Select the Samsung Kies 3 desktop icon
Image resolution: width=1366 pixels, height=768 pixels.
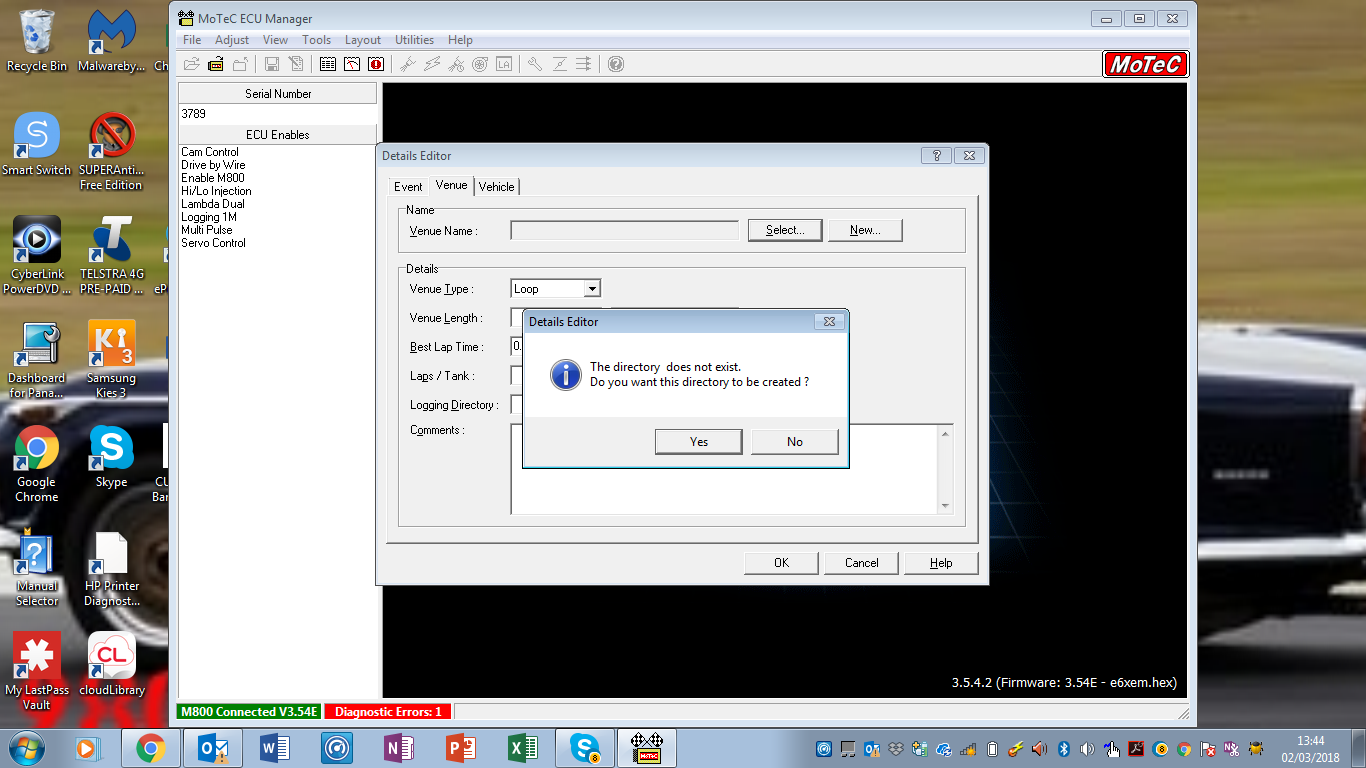click(x=111, y=359)
